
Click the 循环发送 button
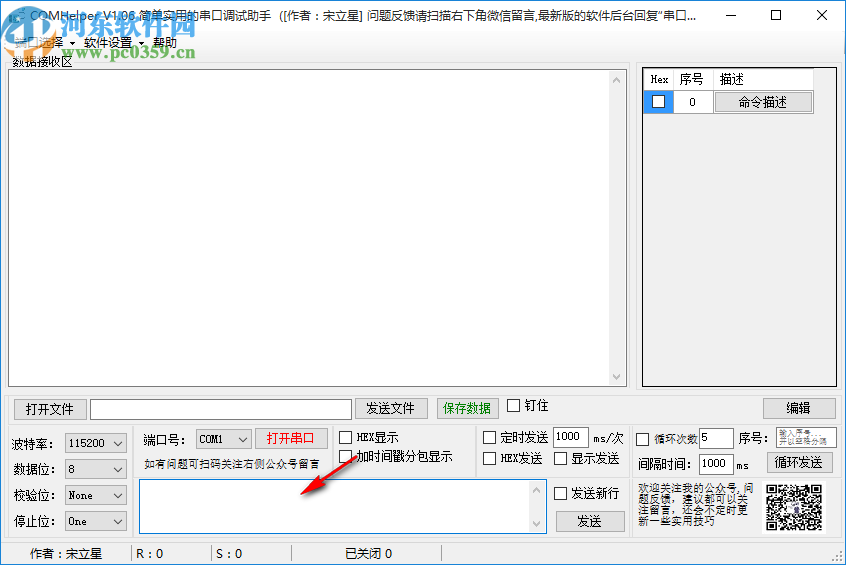tap(799, 462)
